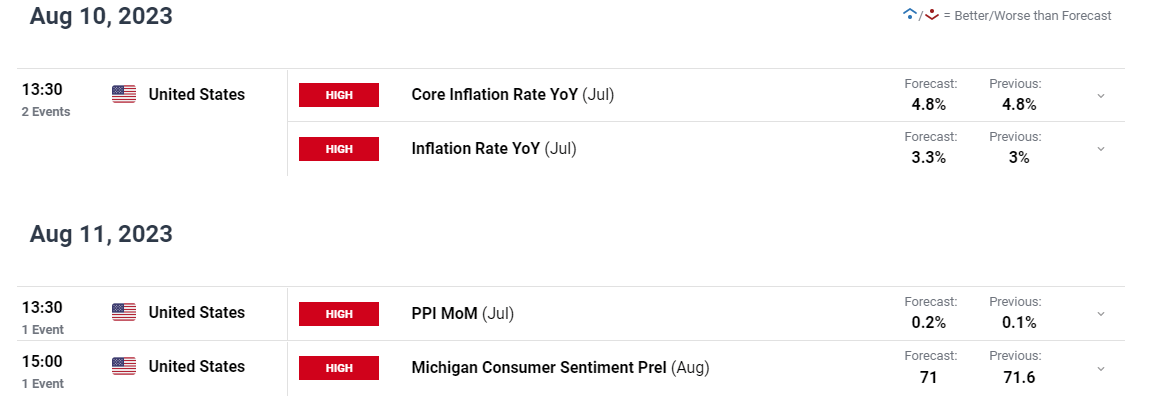Expand the Core Inflation Rate YoY row chevron
Image resolution: width=1174 pixels, height=410 pixels.
coord(1101,96)
